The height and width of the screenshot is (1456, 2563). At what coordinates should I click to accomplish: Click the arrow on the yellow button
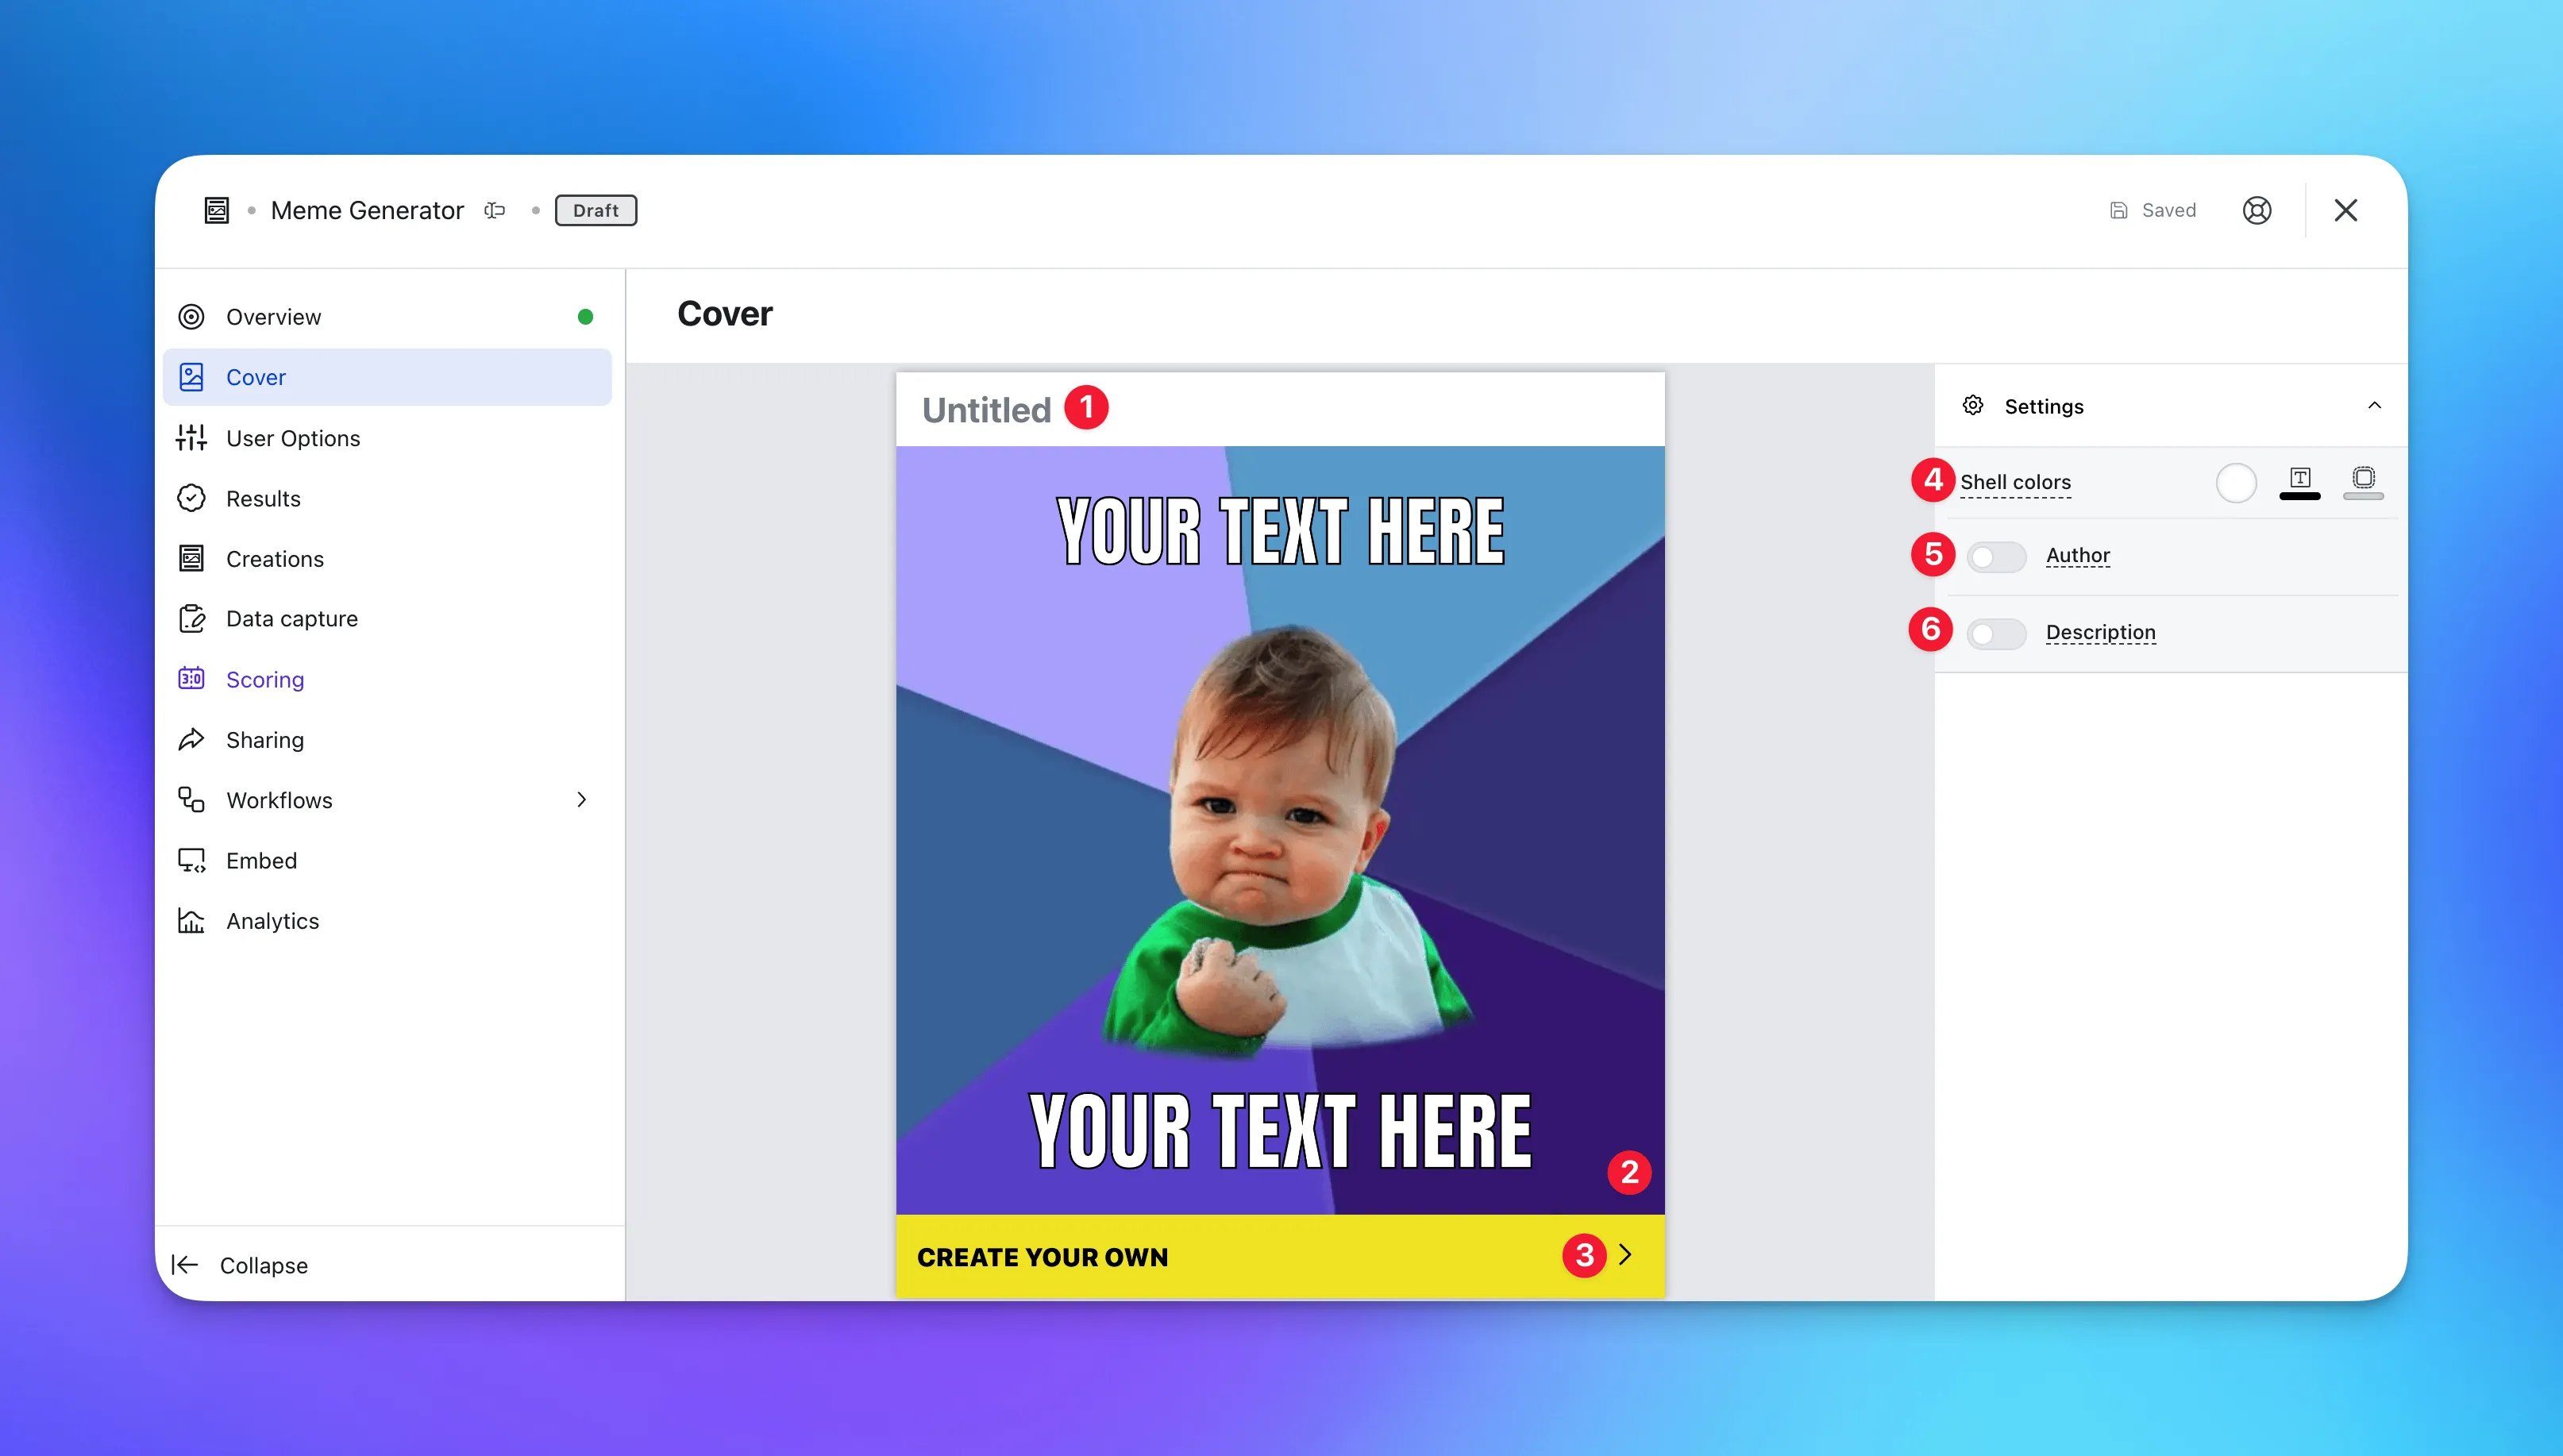1626,1255
